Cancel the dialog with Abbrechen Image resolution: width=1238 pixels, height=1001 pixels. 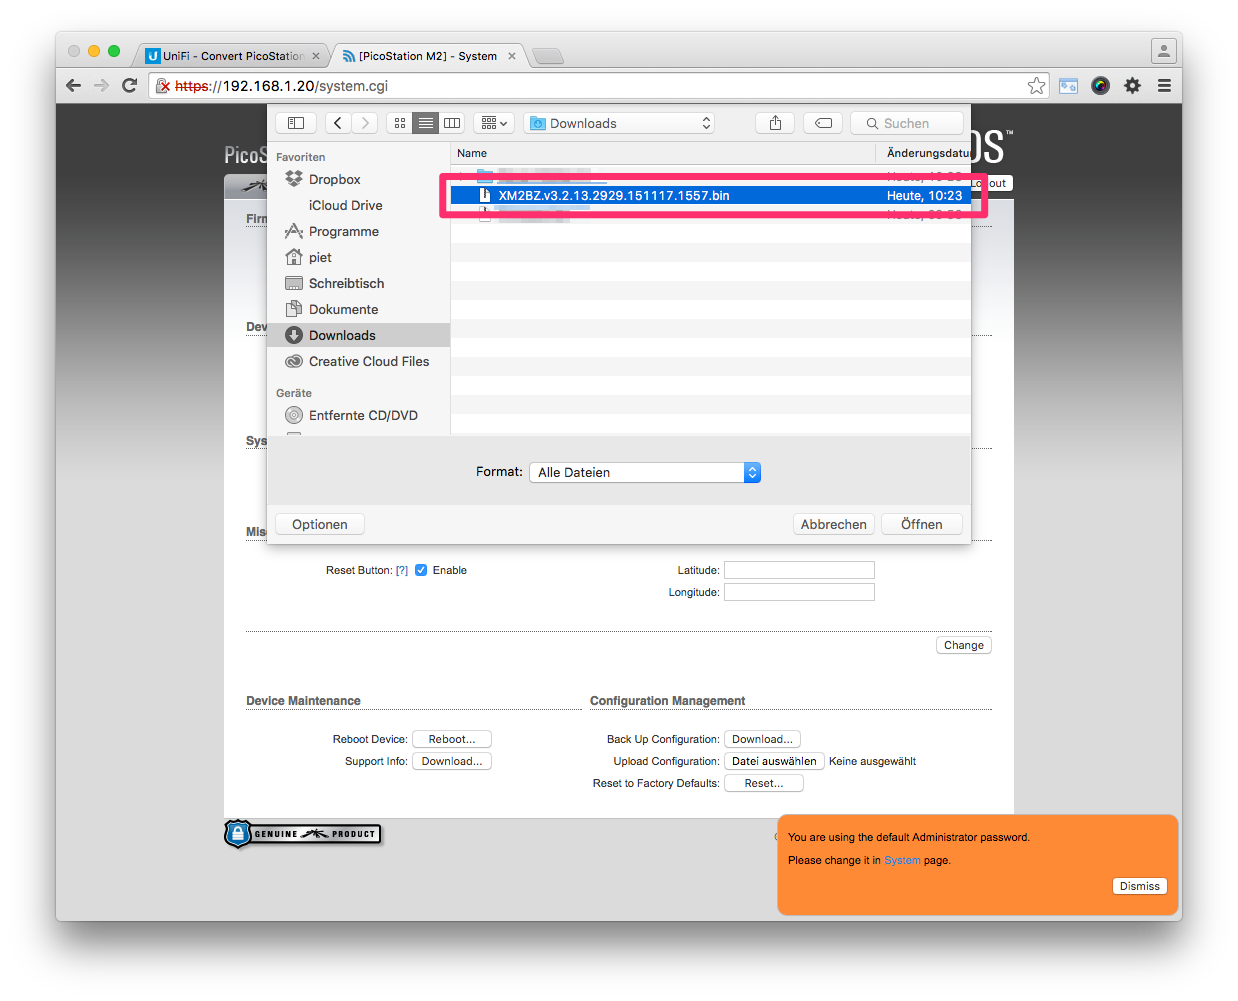(834, 524)
